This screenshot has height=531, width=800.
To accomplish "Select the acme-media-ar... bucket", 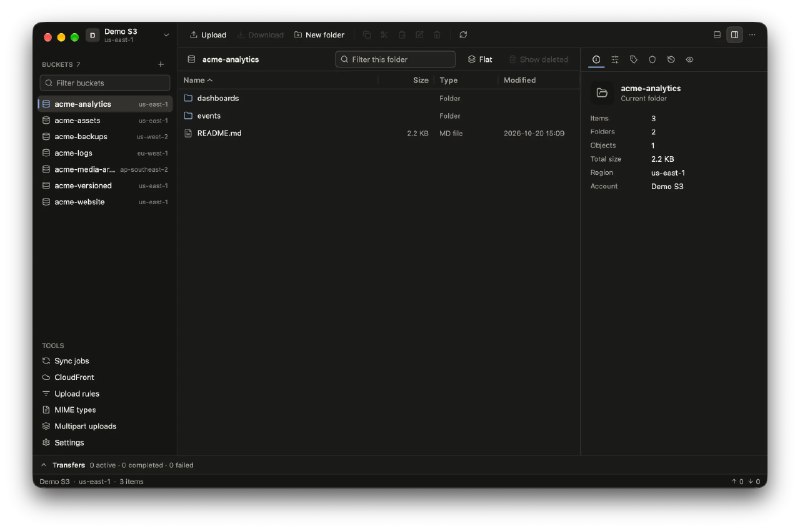I will (x=105, y=169).
